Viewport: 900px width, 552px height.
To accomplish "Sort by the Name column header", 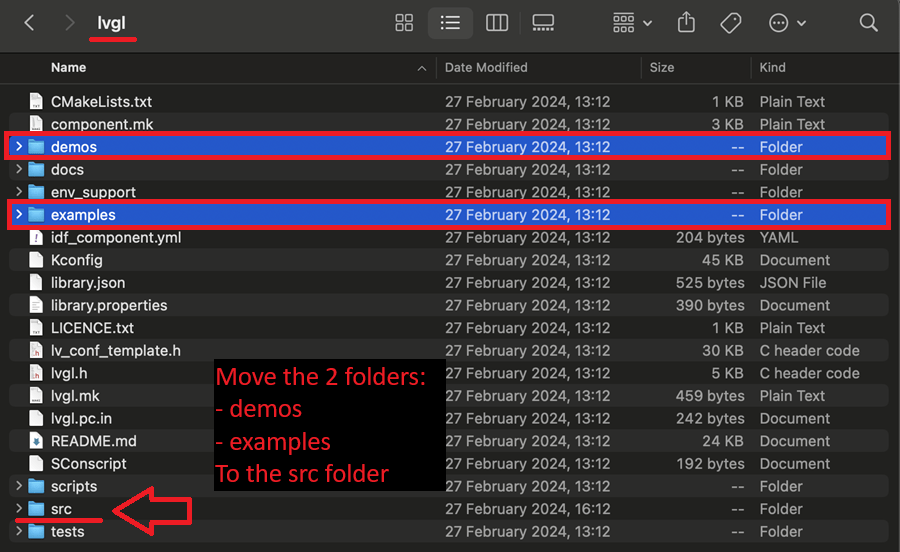I will coord(68,68).
